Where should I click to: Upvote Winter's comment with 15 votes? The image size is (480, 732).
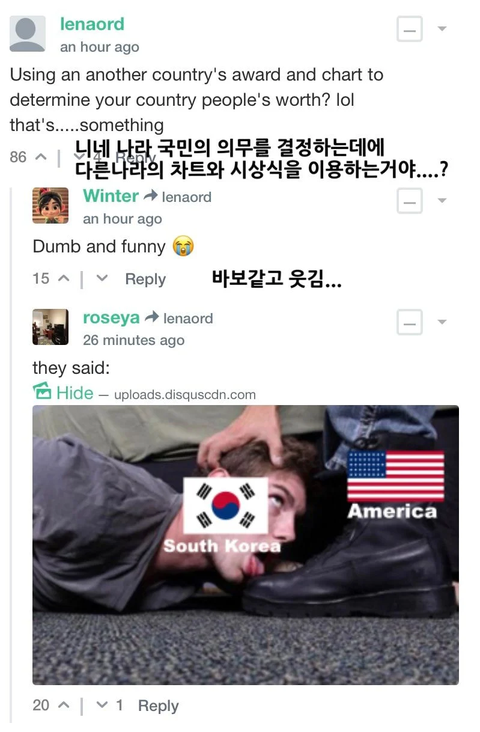pyautogui.click(x=64, y=279)
